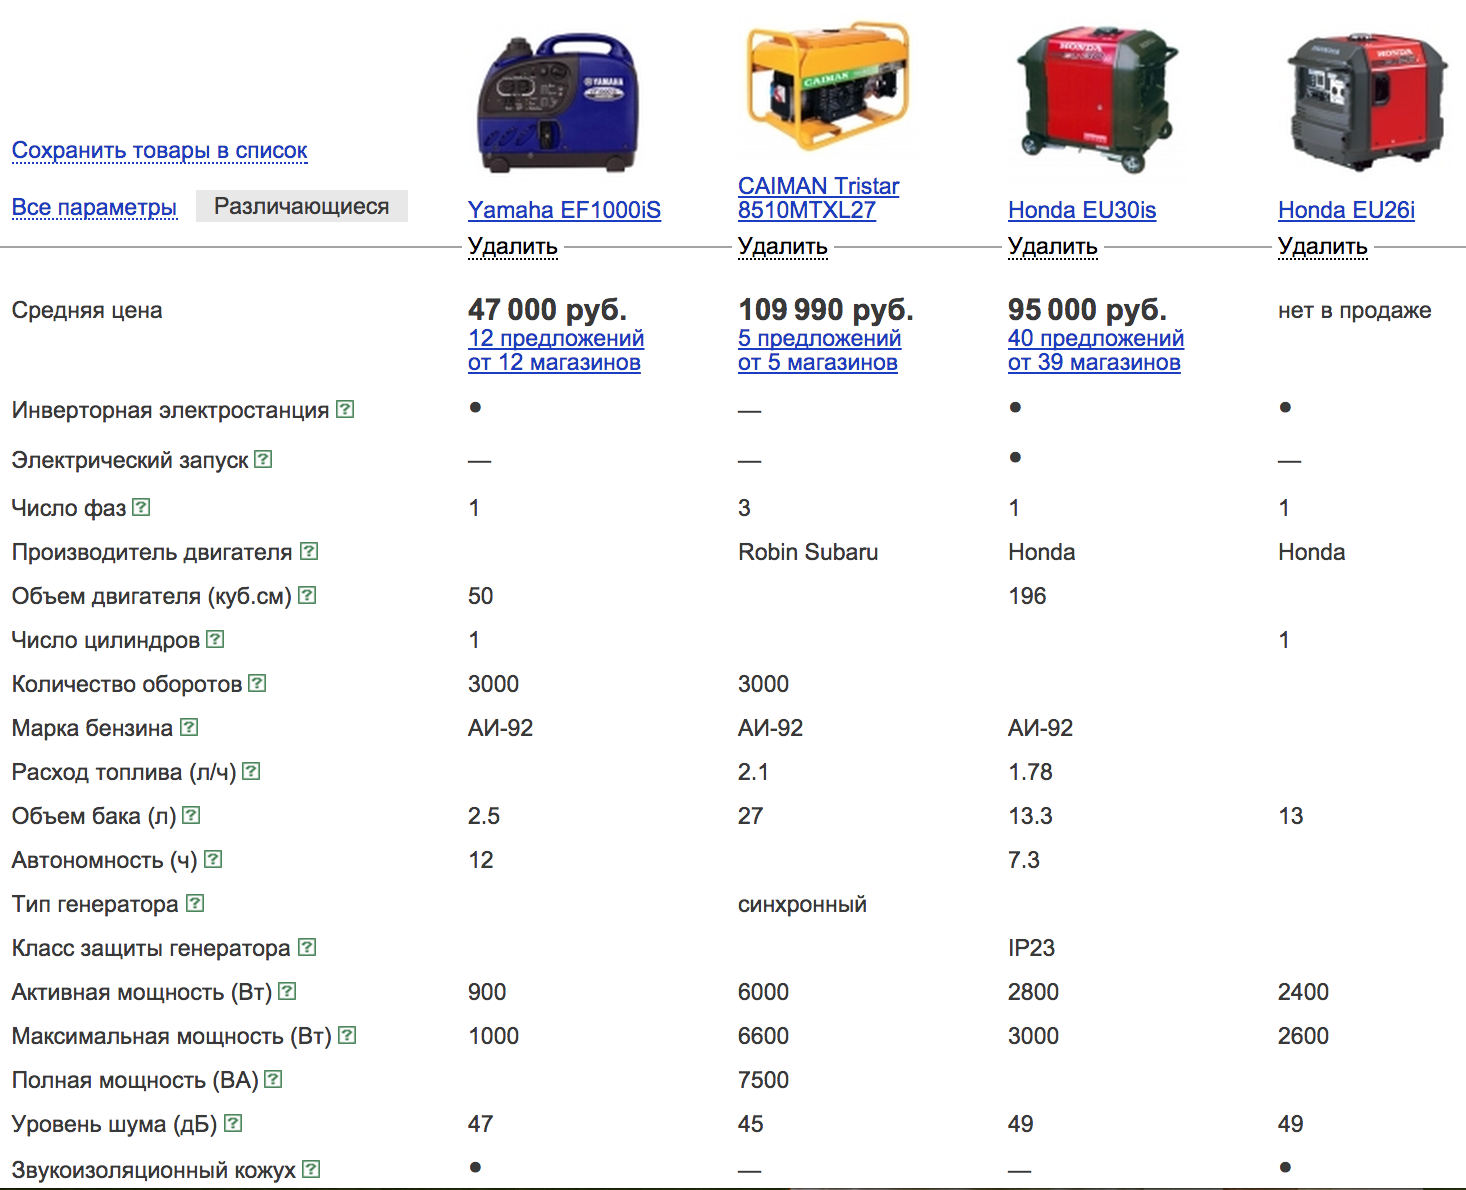Switch to Все параметры view
The image size is (1466, 1190).
pos(94,207)
